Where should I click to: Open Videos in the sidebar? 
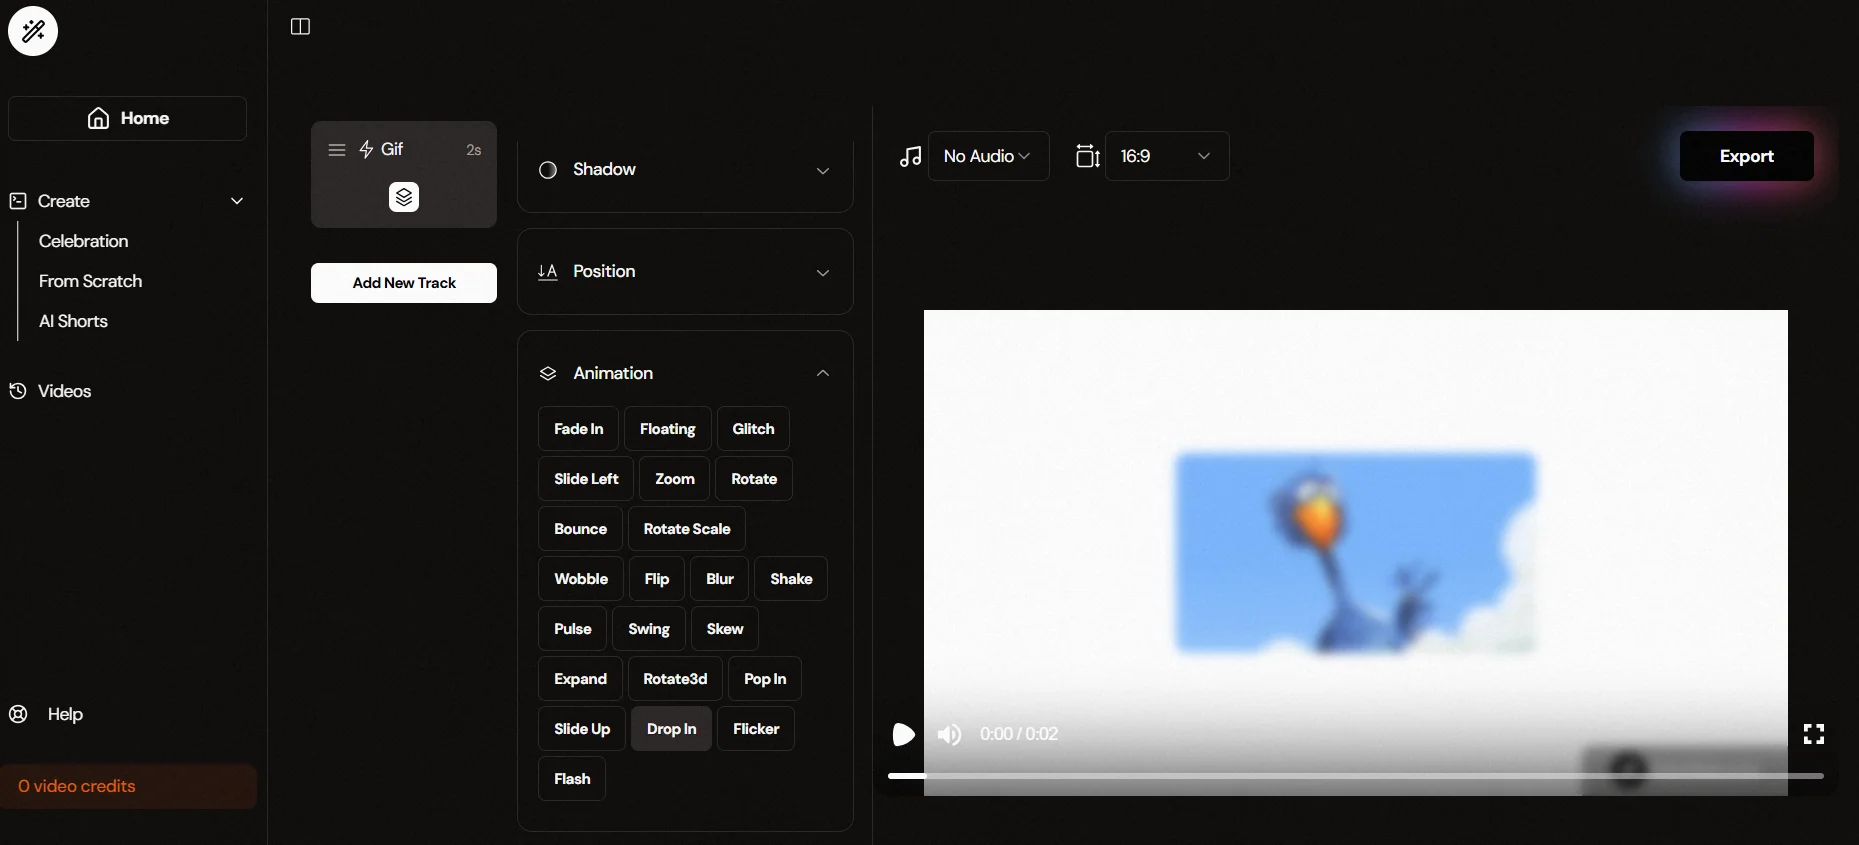click(x=64, y=391)
